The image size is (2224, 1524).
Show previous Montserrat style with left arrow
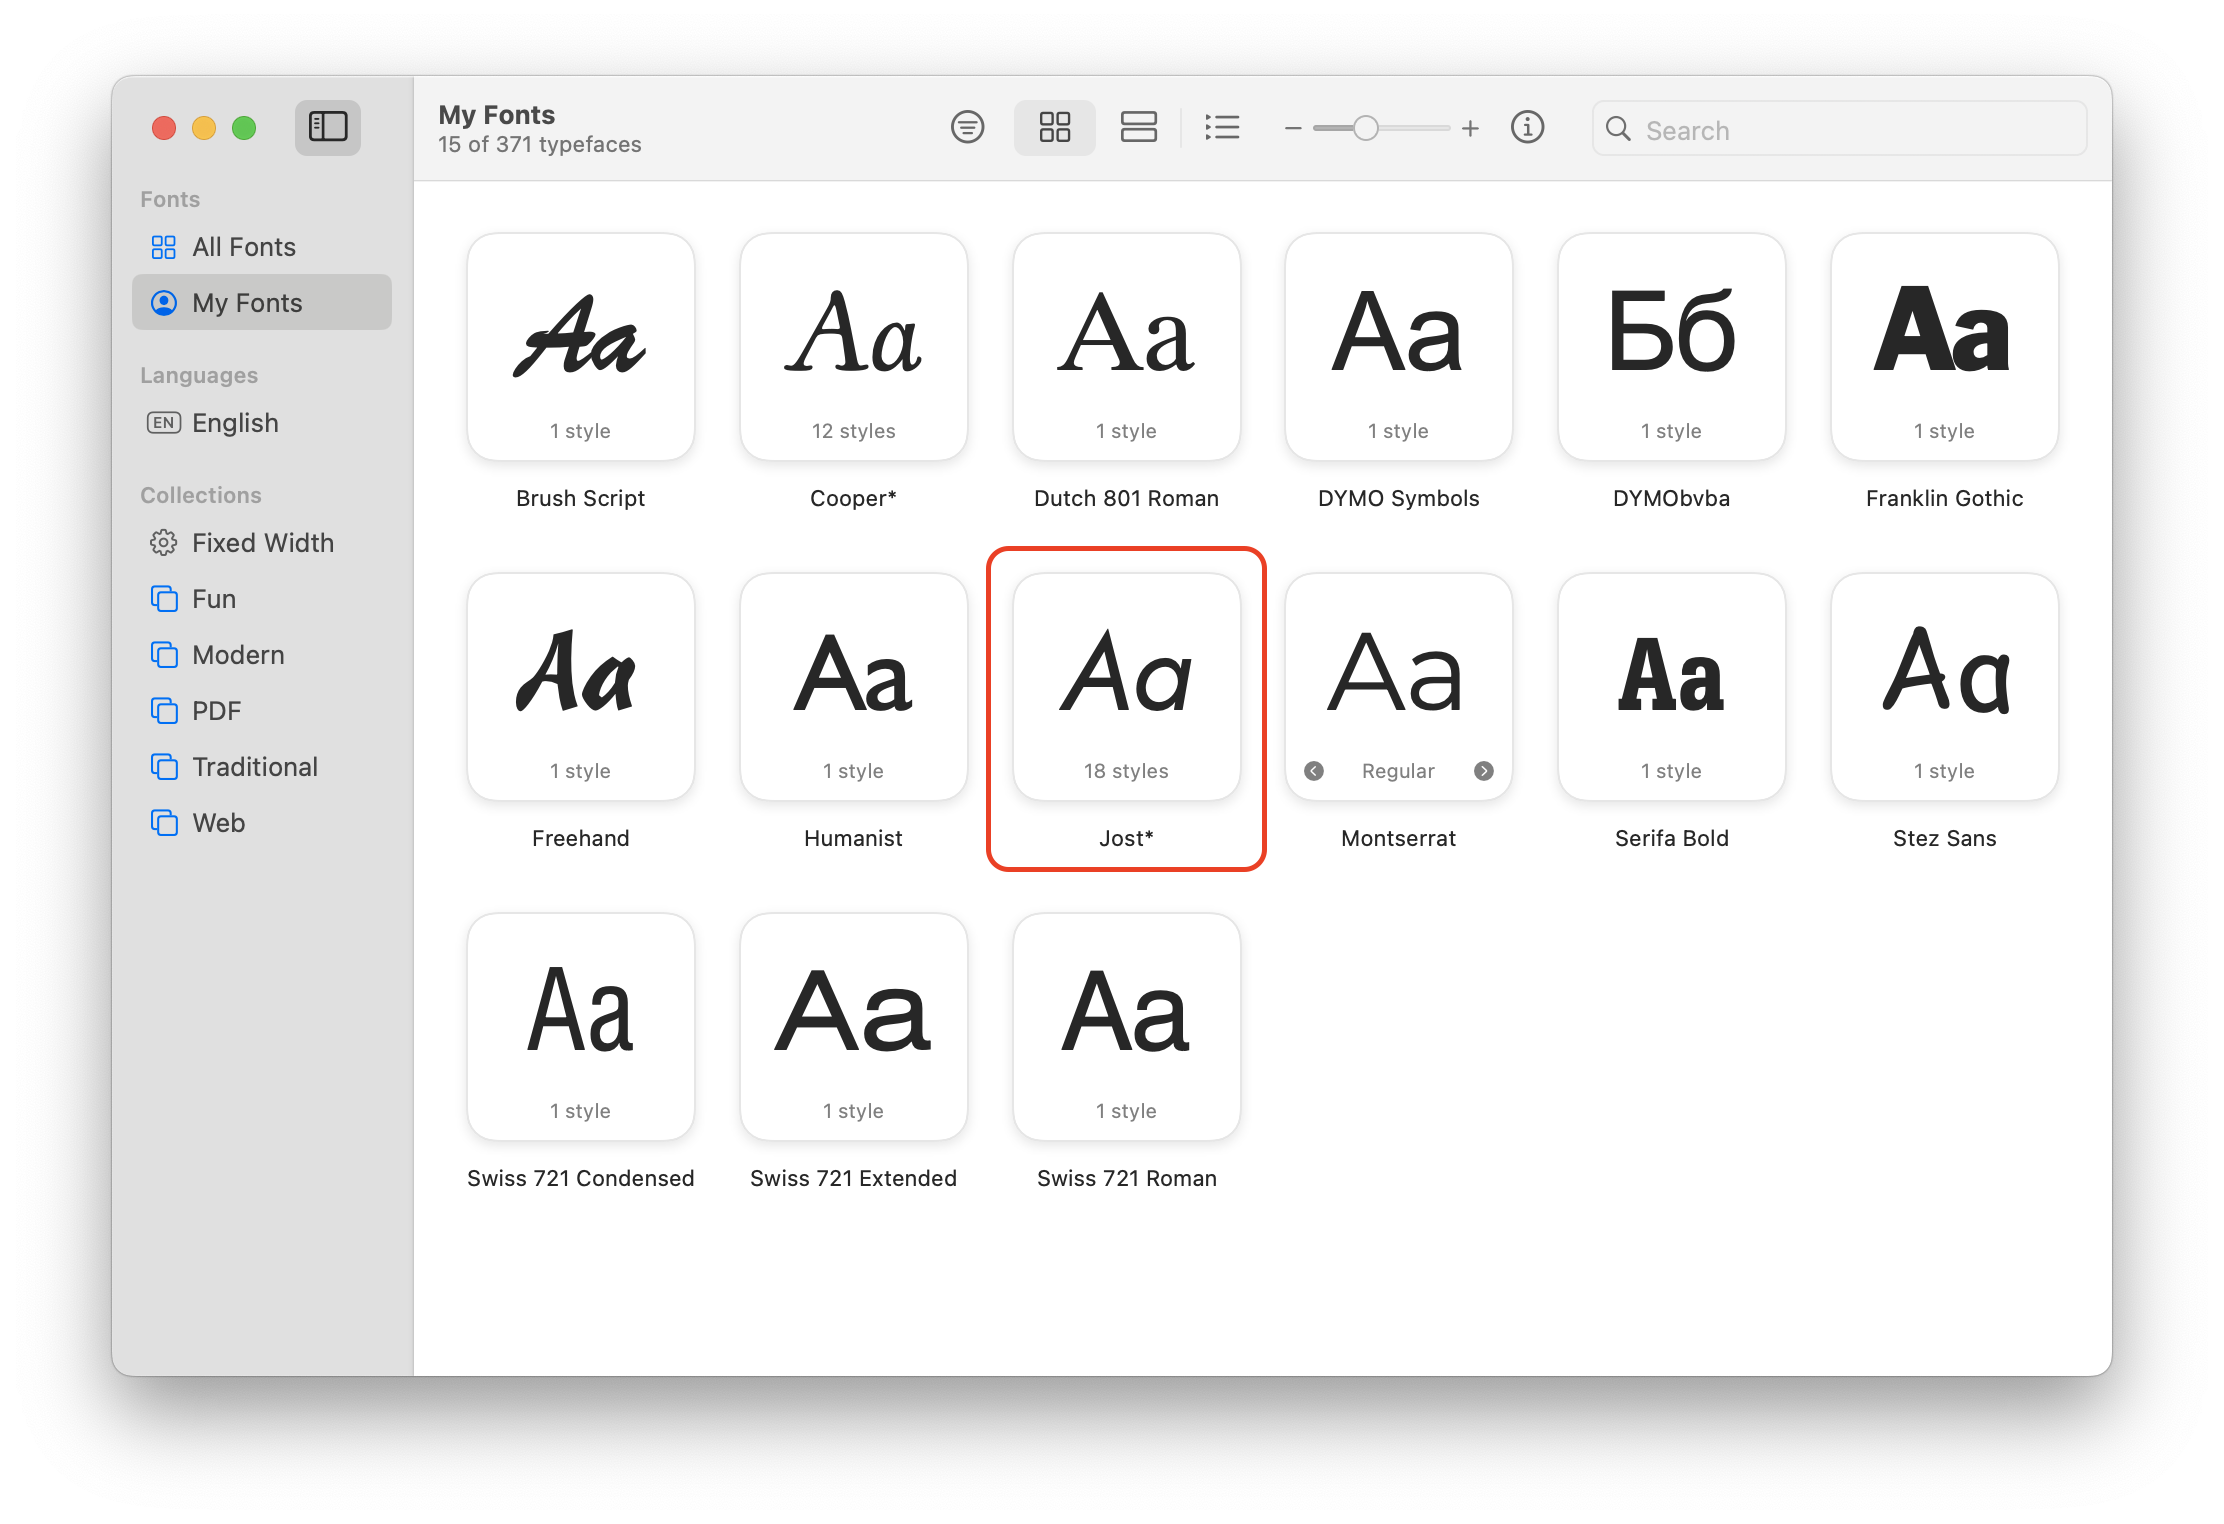[x=1314, y=770]
